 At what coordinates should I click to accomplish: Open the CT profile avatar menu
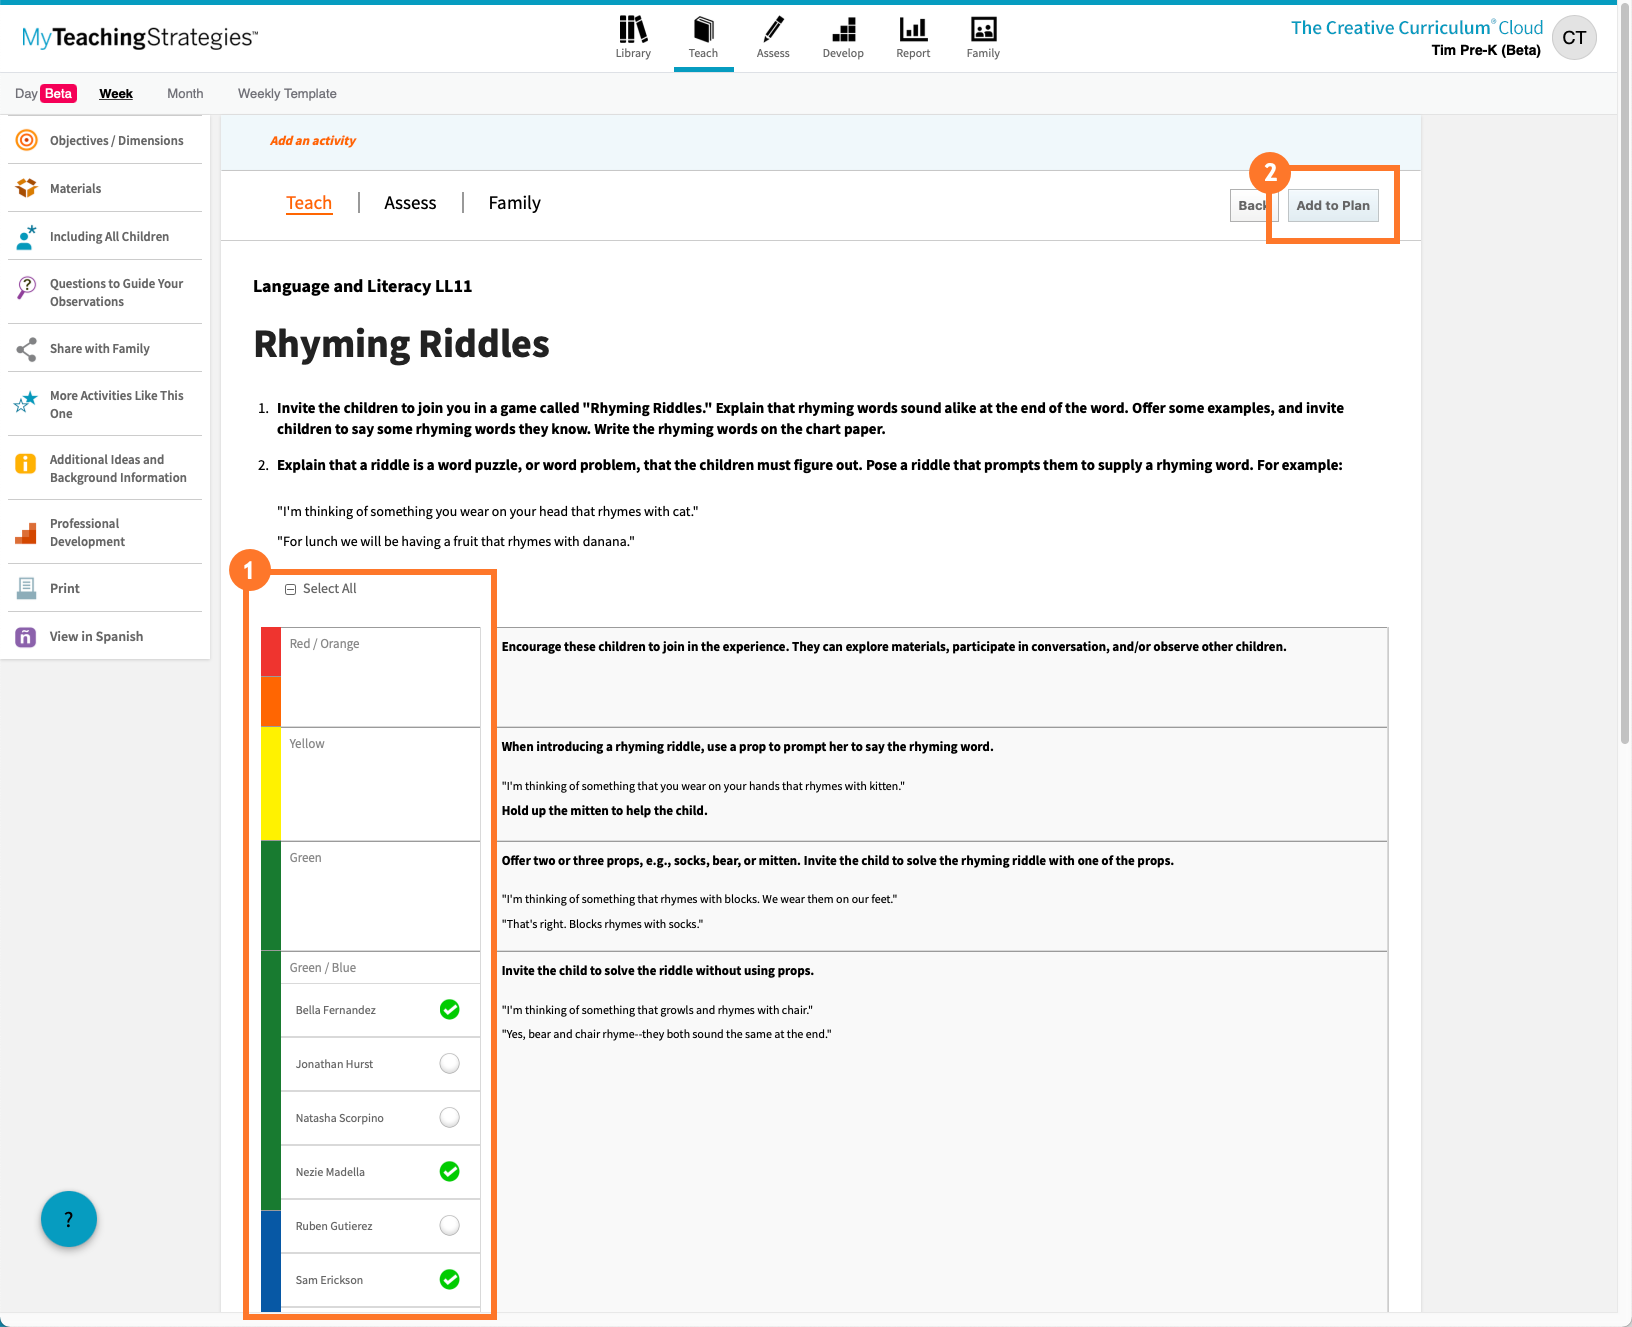(1573, 37)
